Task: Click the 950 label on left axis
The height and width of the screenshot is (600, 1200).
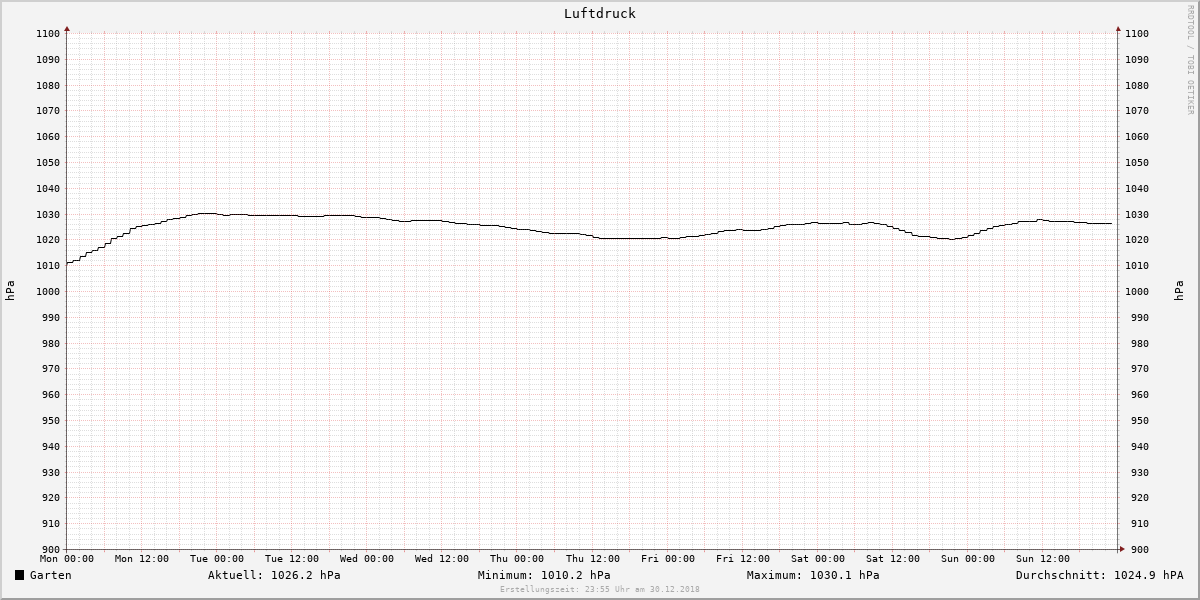Action: 52,421
